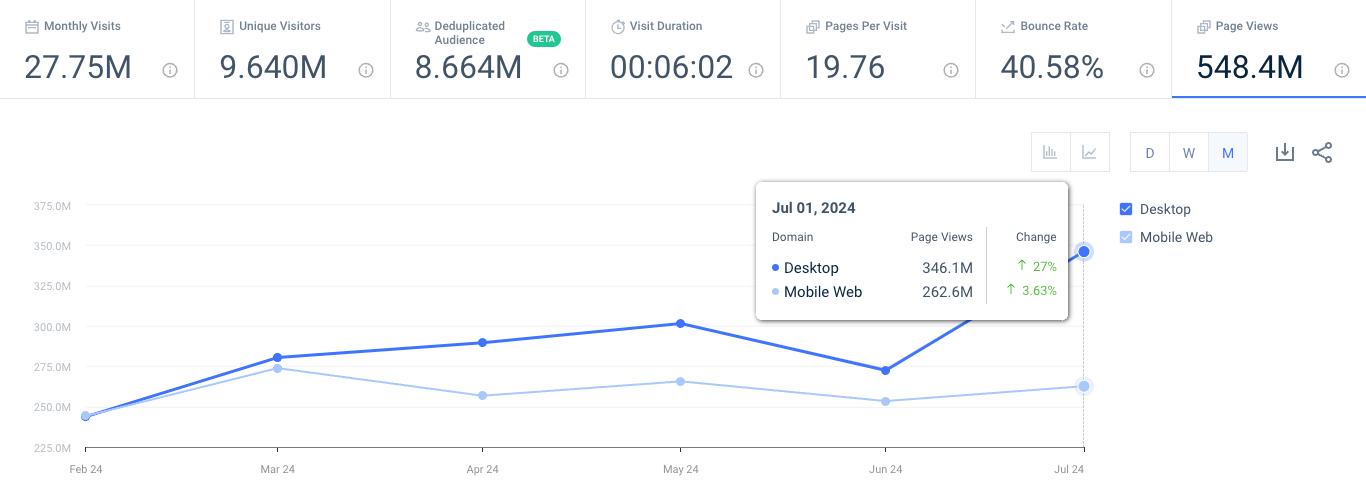
Task: Click info icon next to Page Views
Action: (x=1342, y=70)
